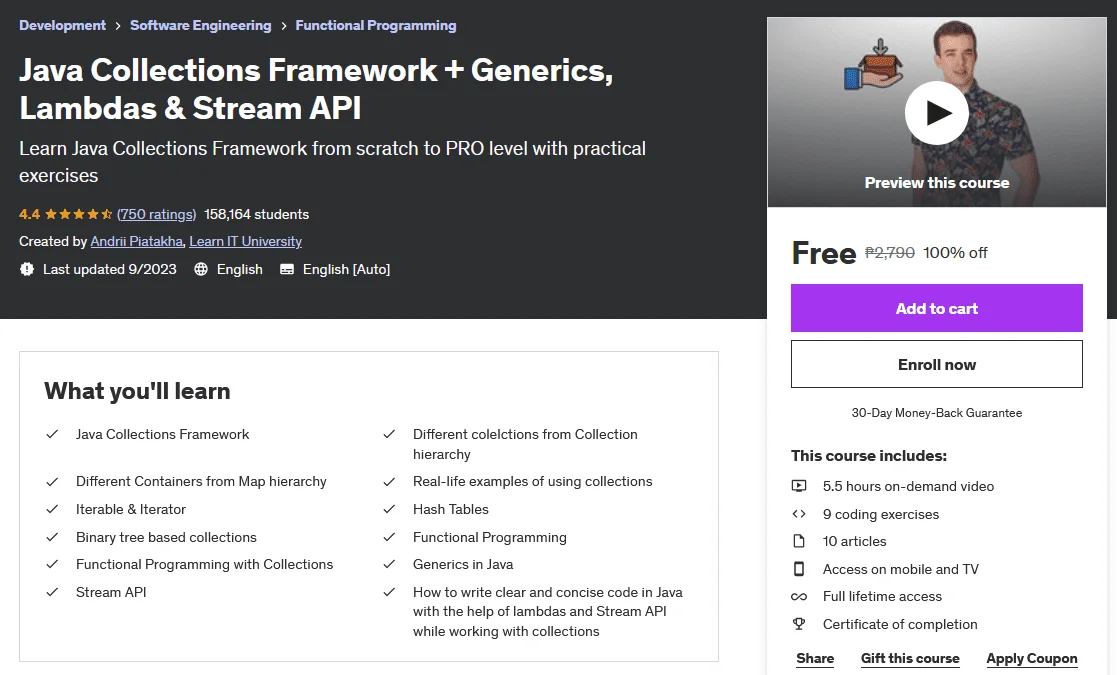
Task: Click the star rating icons
Action: (x=79, y=214)
